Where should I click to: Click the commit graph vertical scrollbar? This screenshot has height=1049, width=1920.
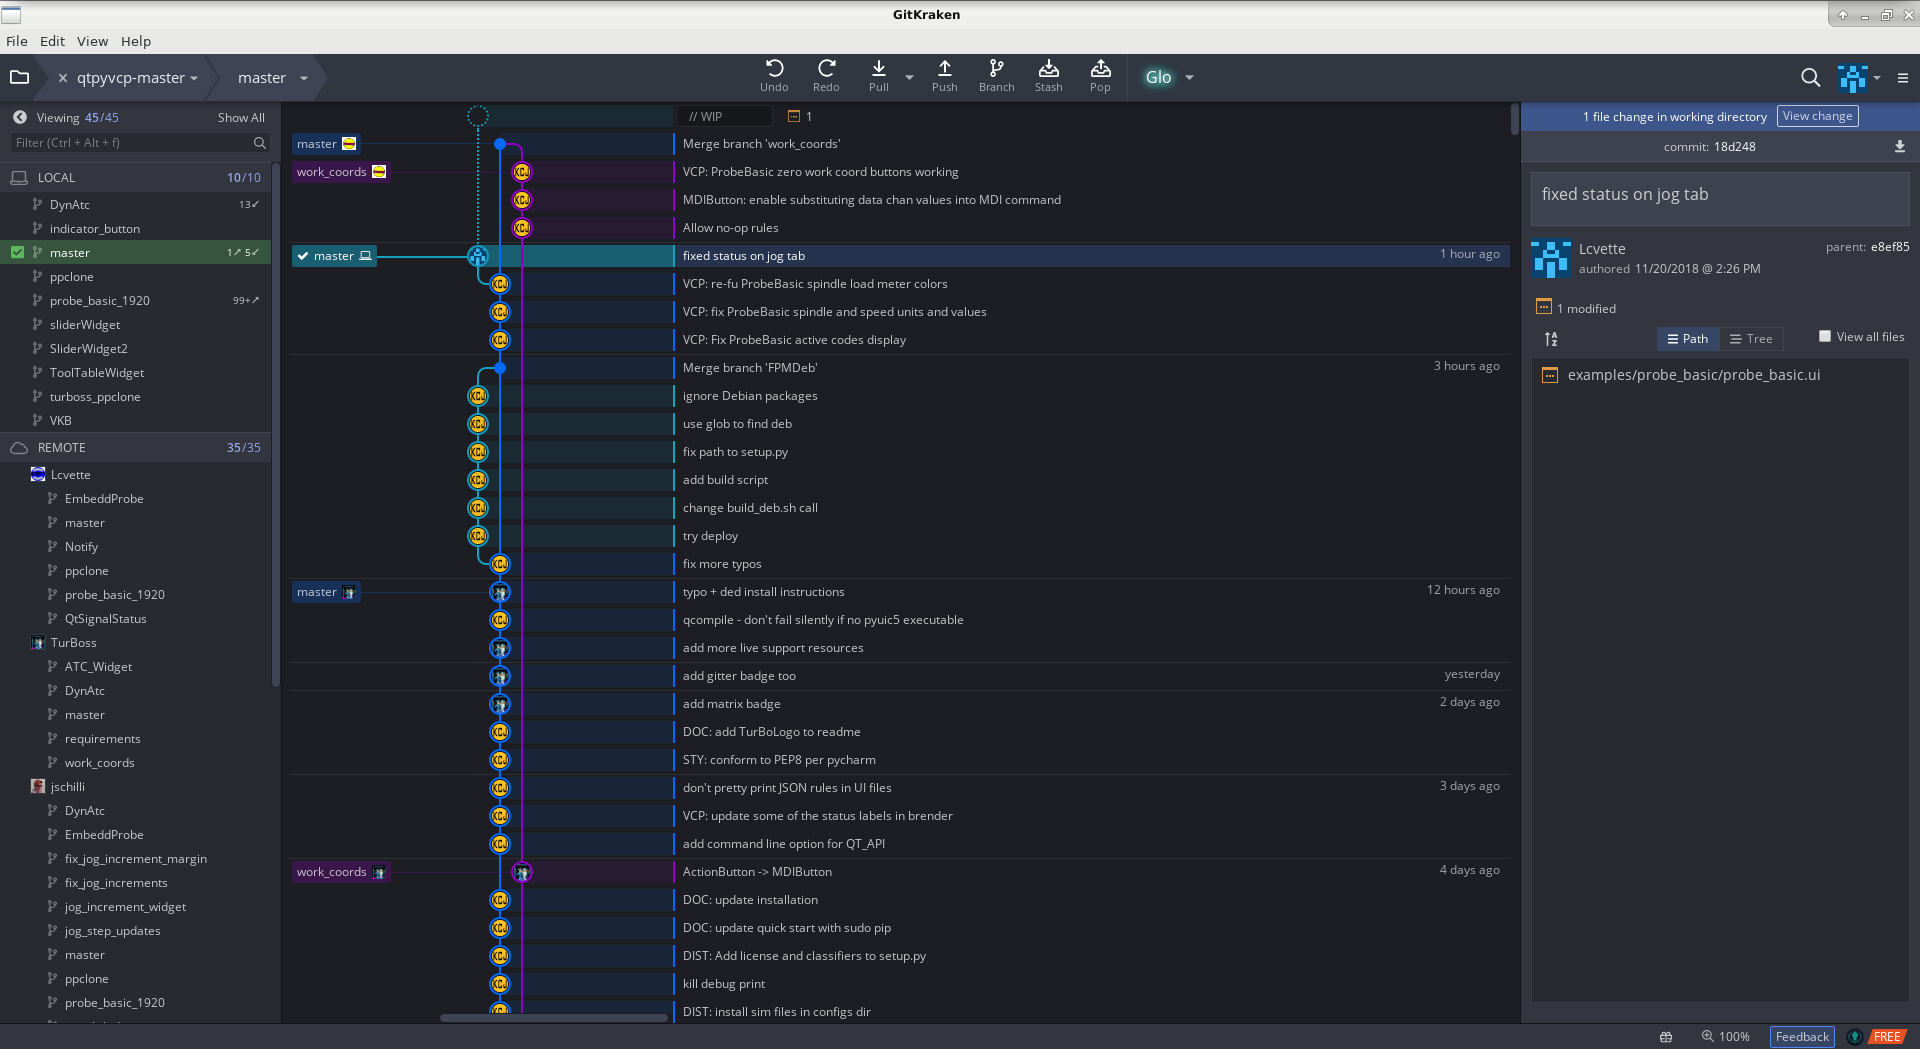[1514, 119]
